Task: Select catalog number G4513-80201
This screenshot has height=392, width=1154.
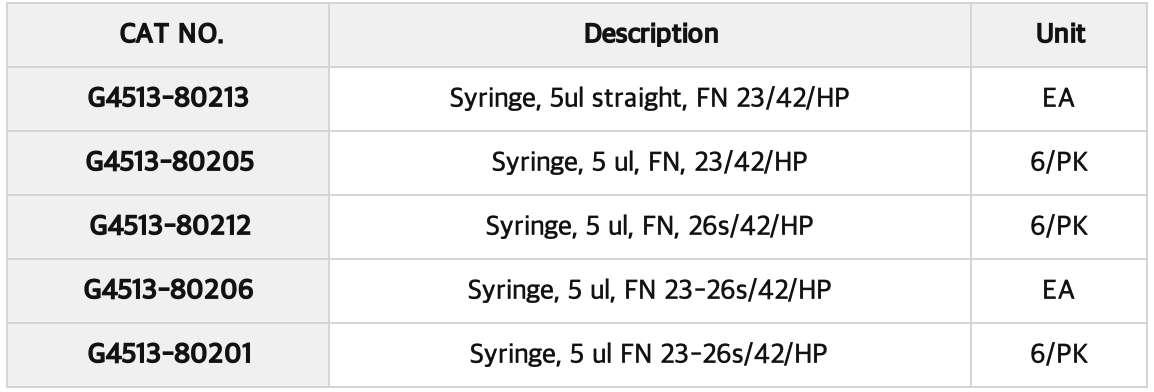Action: pyautogui.click(x=169, y=354)
